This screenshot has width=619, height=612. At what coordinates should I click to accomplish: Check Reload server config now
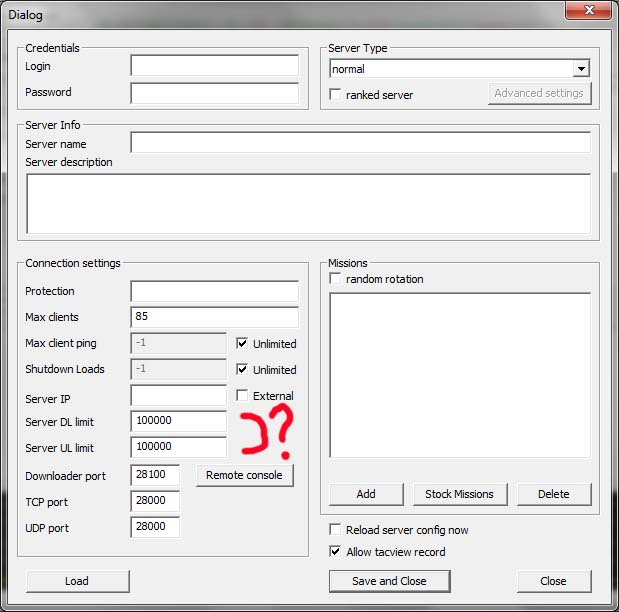(x=335, y=529)
